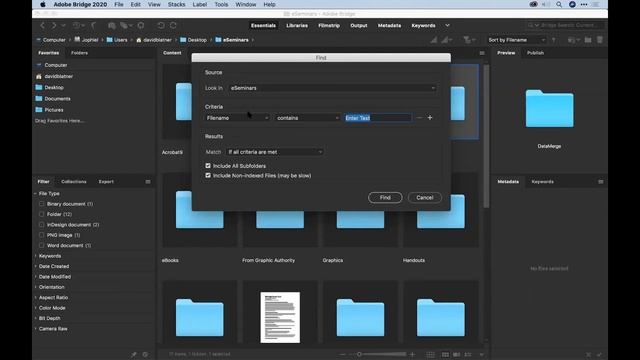This screenshot has height=360, width=640.
Task: Open filter items by rating funnel
Action: click(468, 40)
